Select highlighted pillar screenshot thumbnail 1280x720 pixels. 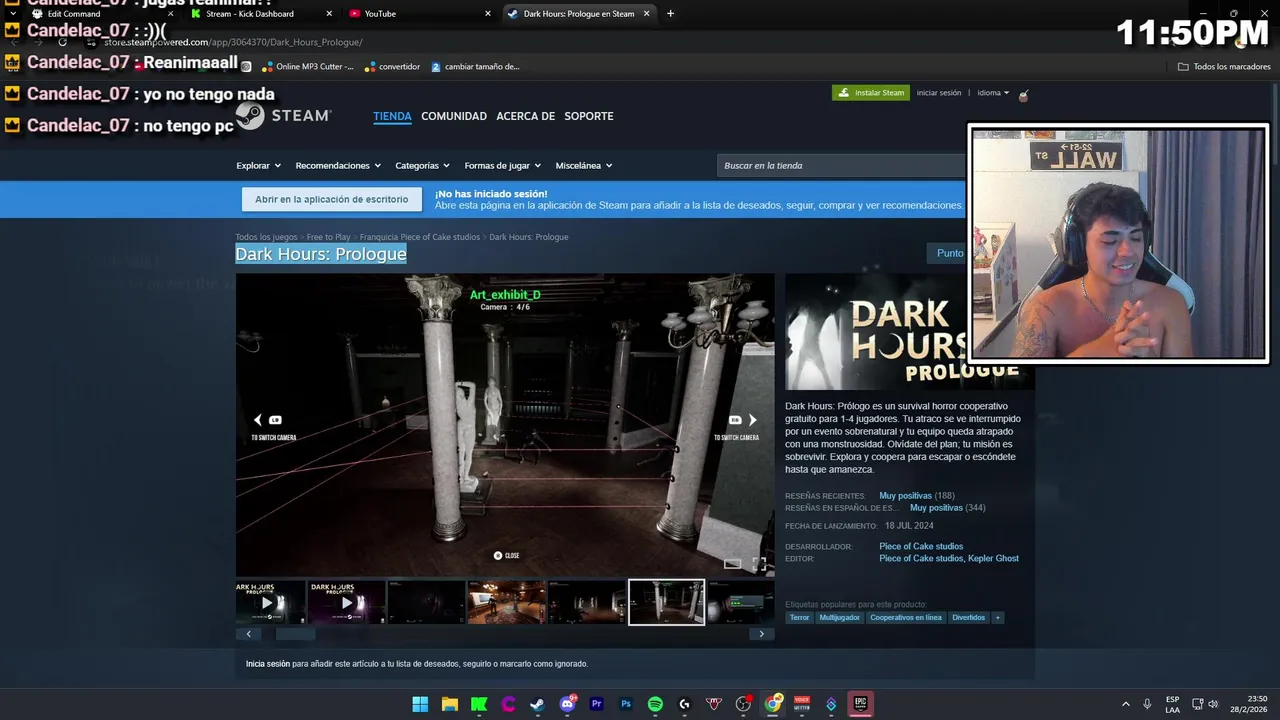(x=667, y=602)
